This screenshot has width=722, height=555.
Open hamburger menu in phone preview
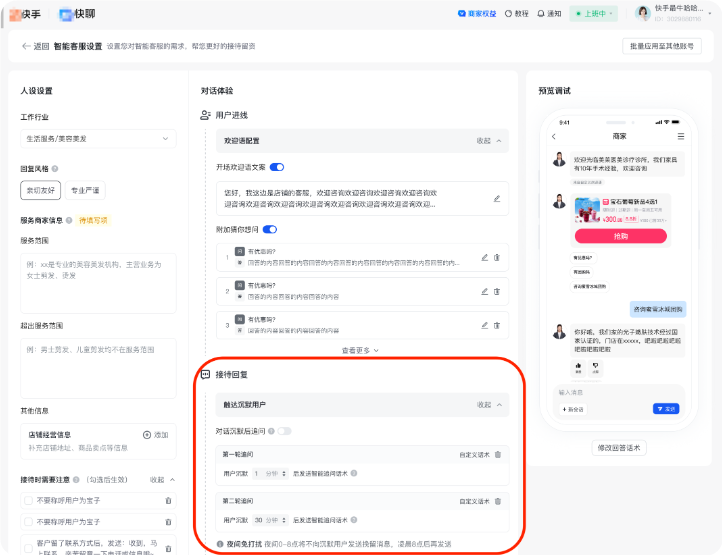pyautogui.click(x=681, y=136)
